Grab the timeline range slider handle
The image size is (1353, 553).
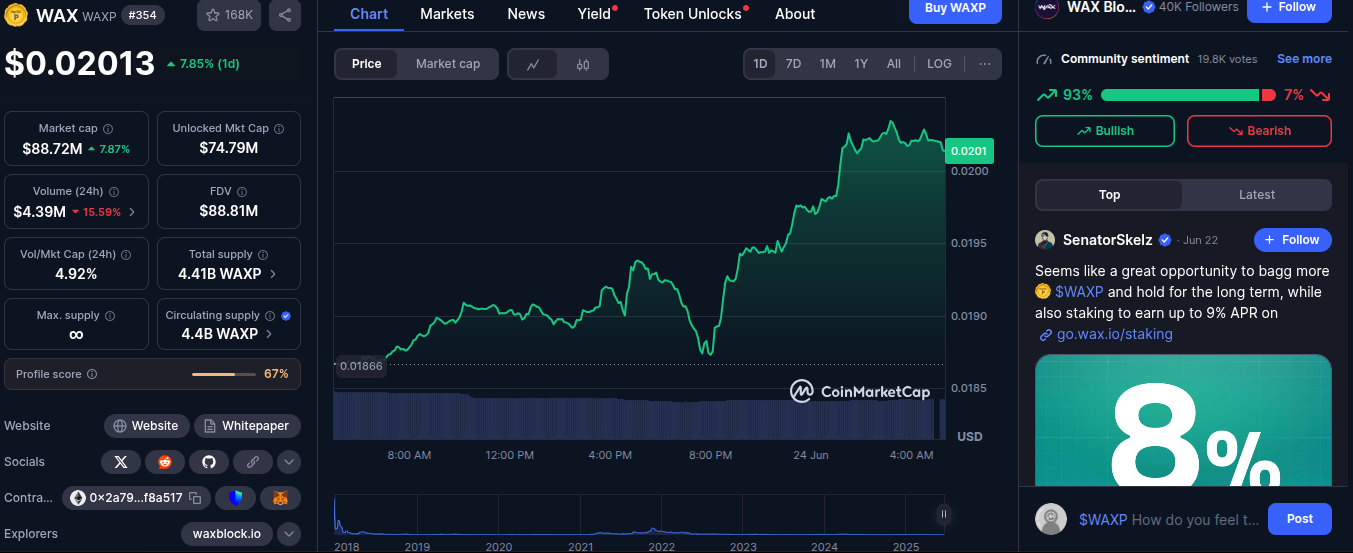click(943, 514)
